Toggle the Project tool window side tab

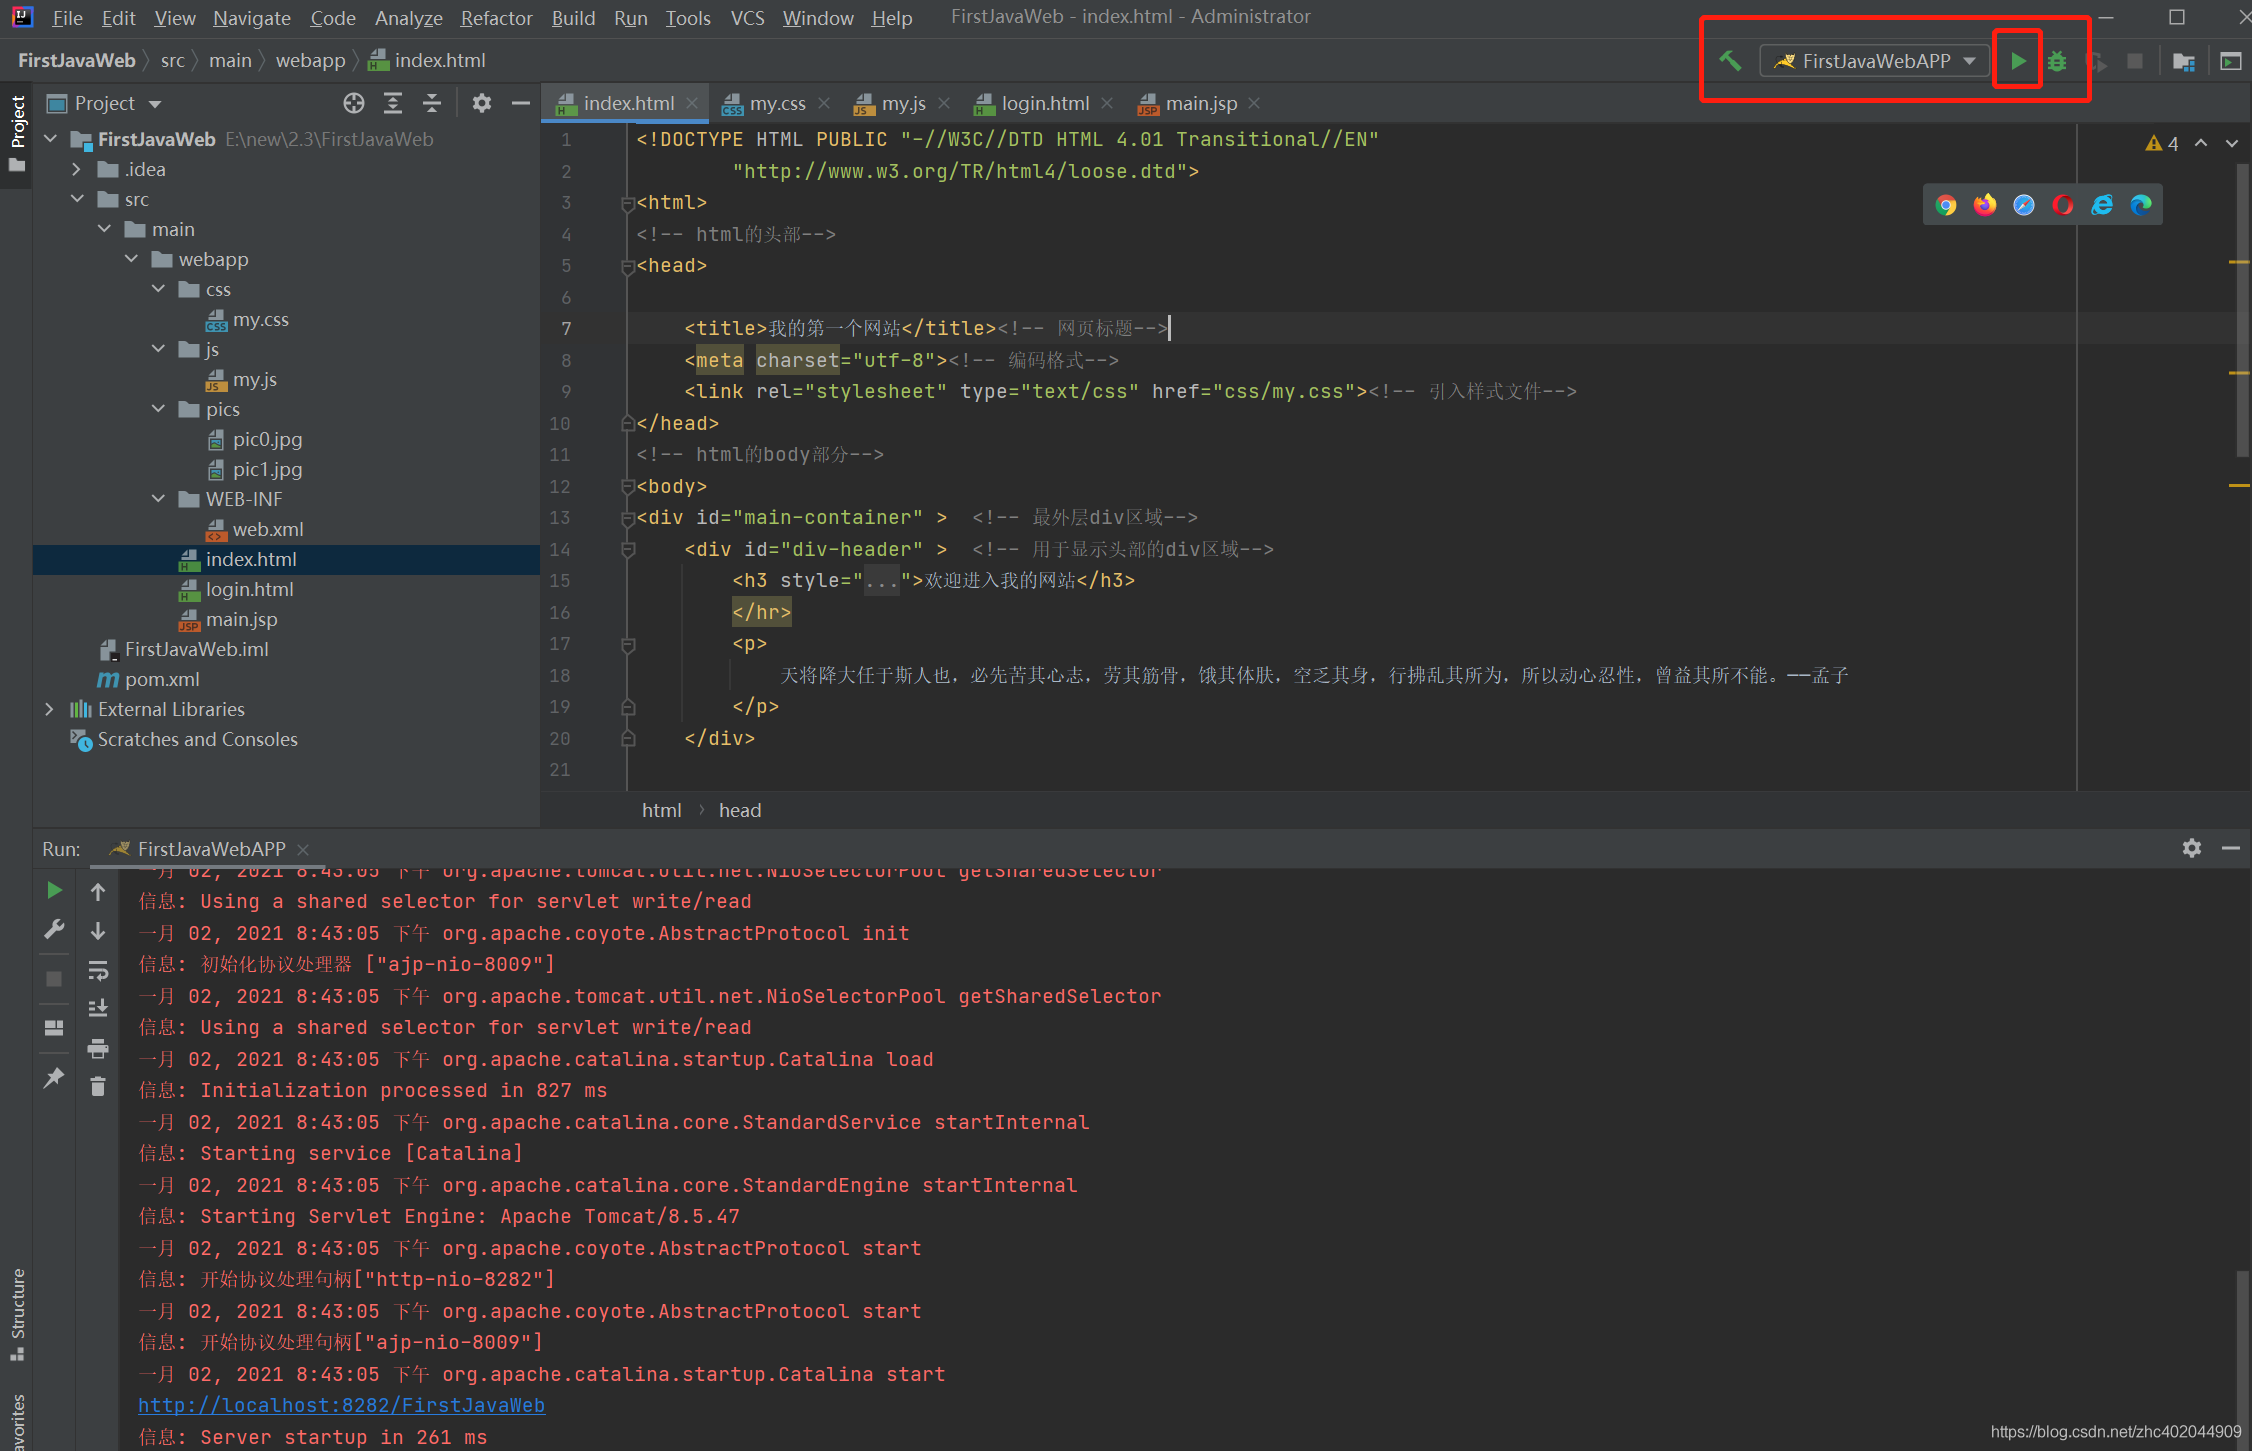17,133
